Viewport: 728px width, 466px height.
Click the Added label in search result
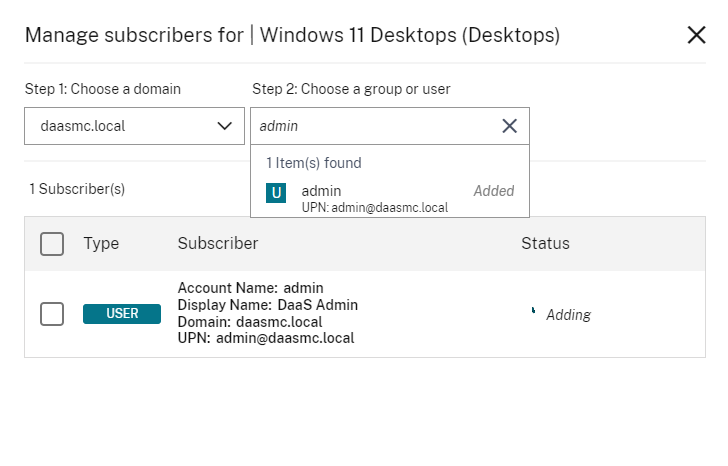(493, 191)
